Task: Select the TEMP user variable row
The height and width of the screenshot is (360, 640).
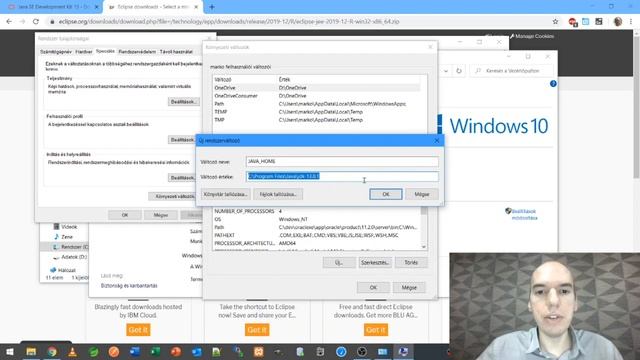Action: click(316, 112)
